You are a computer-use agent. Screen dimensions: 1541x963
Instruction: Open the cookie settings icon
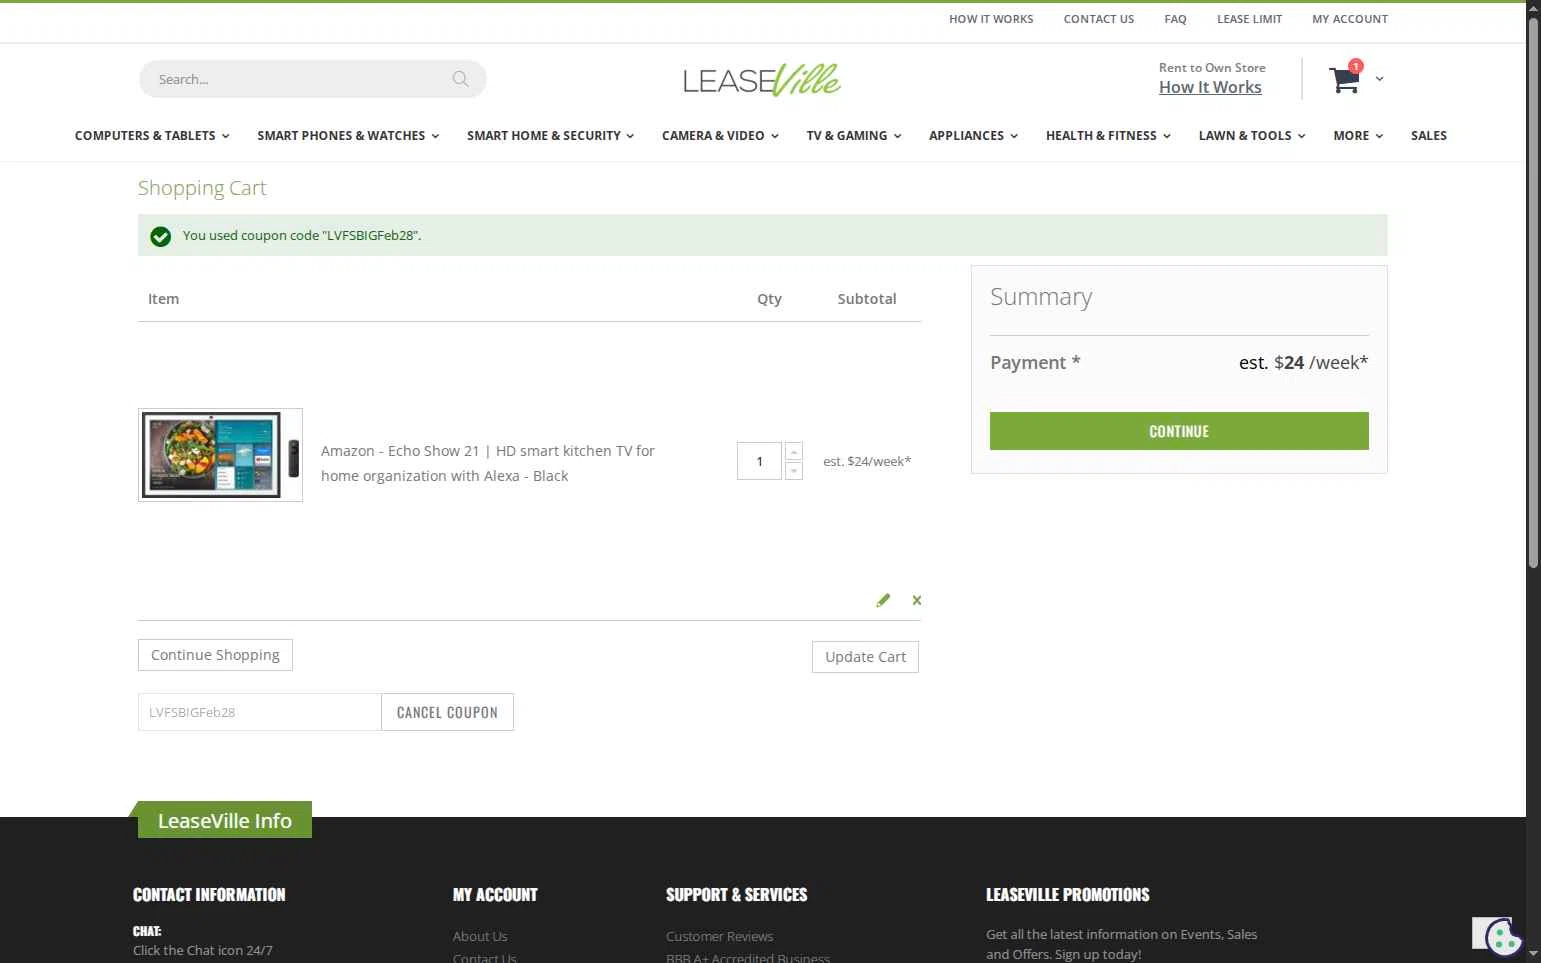(1503, 938)
